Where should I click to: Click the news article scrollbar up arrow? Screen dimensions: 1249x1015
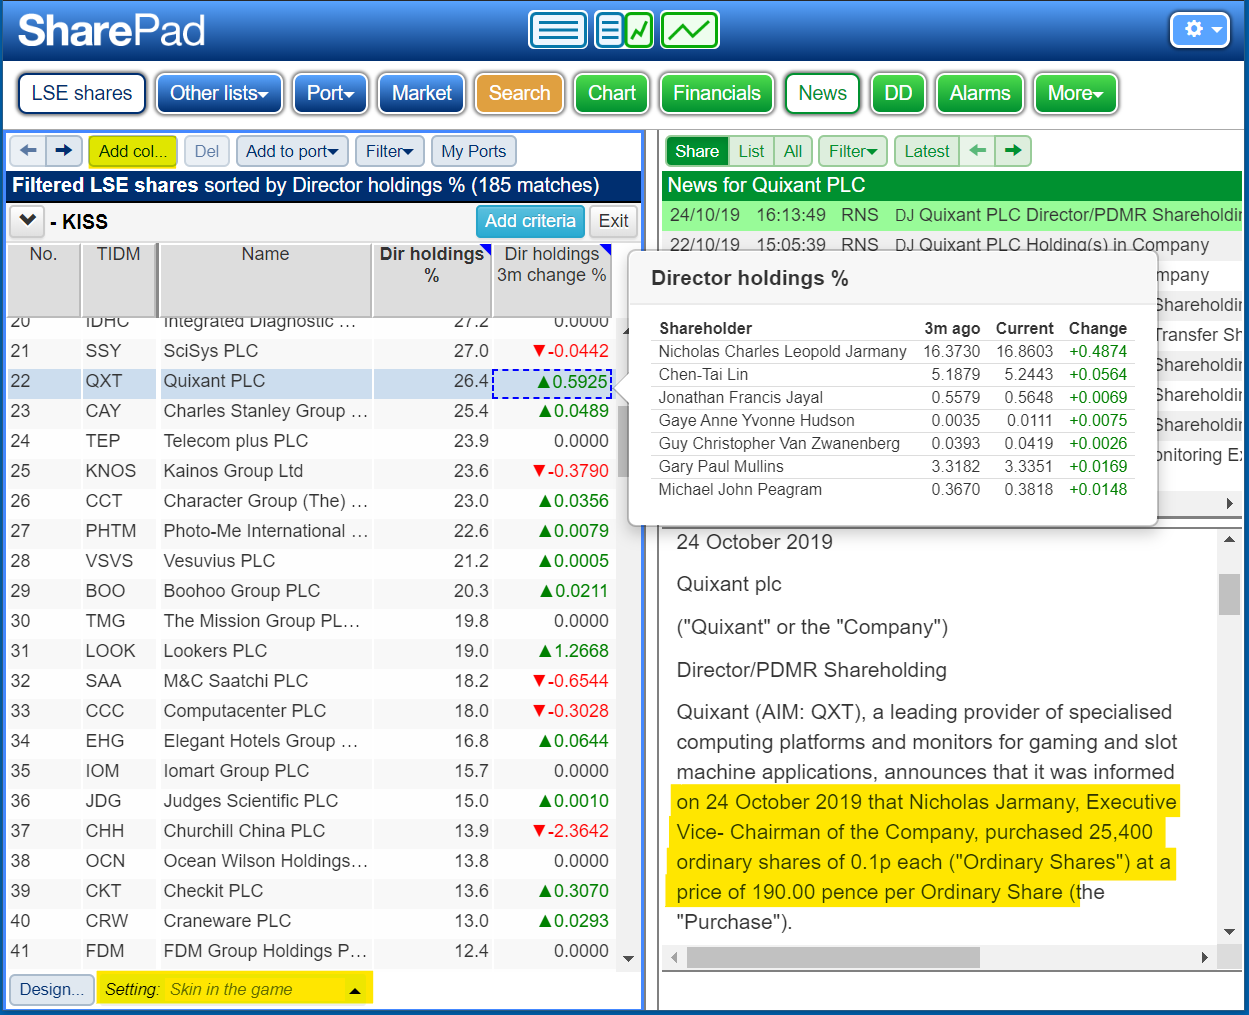point(1229,540)
